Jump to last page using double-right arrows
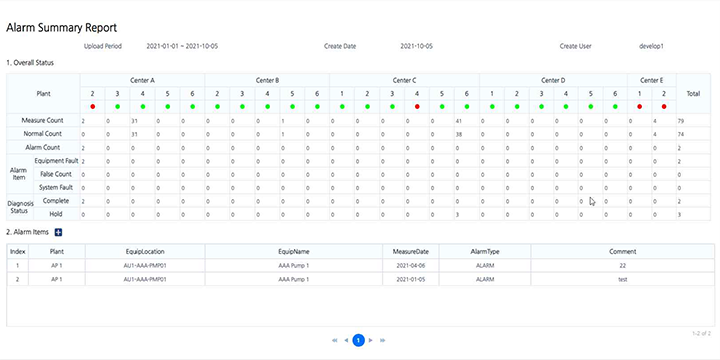Image resolution: width=720 pixels, height=360 pixels. tap(382, 340)
